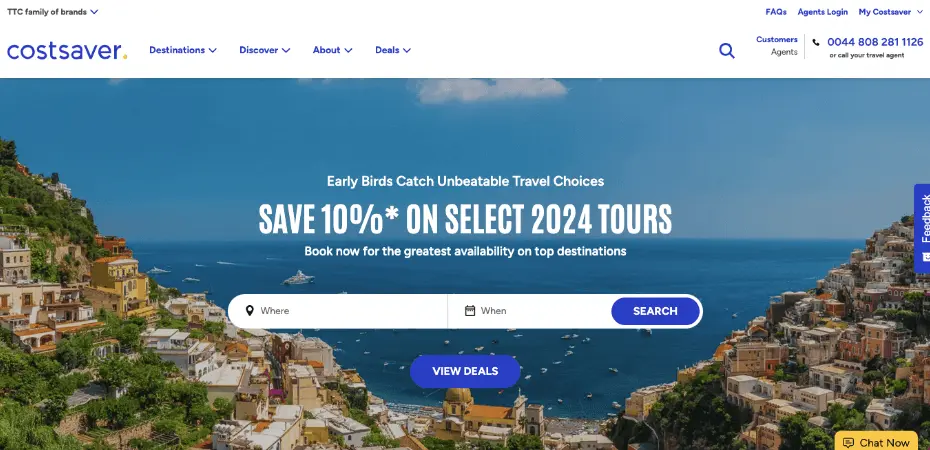Open the Destinations menu
The image size is (930, 450).
pyautogui.click(x=183, y=50)
